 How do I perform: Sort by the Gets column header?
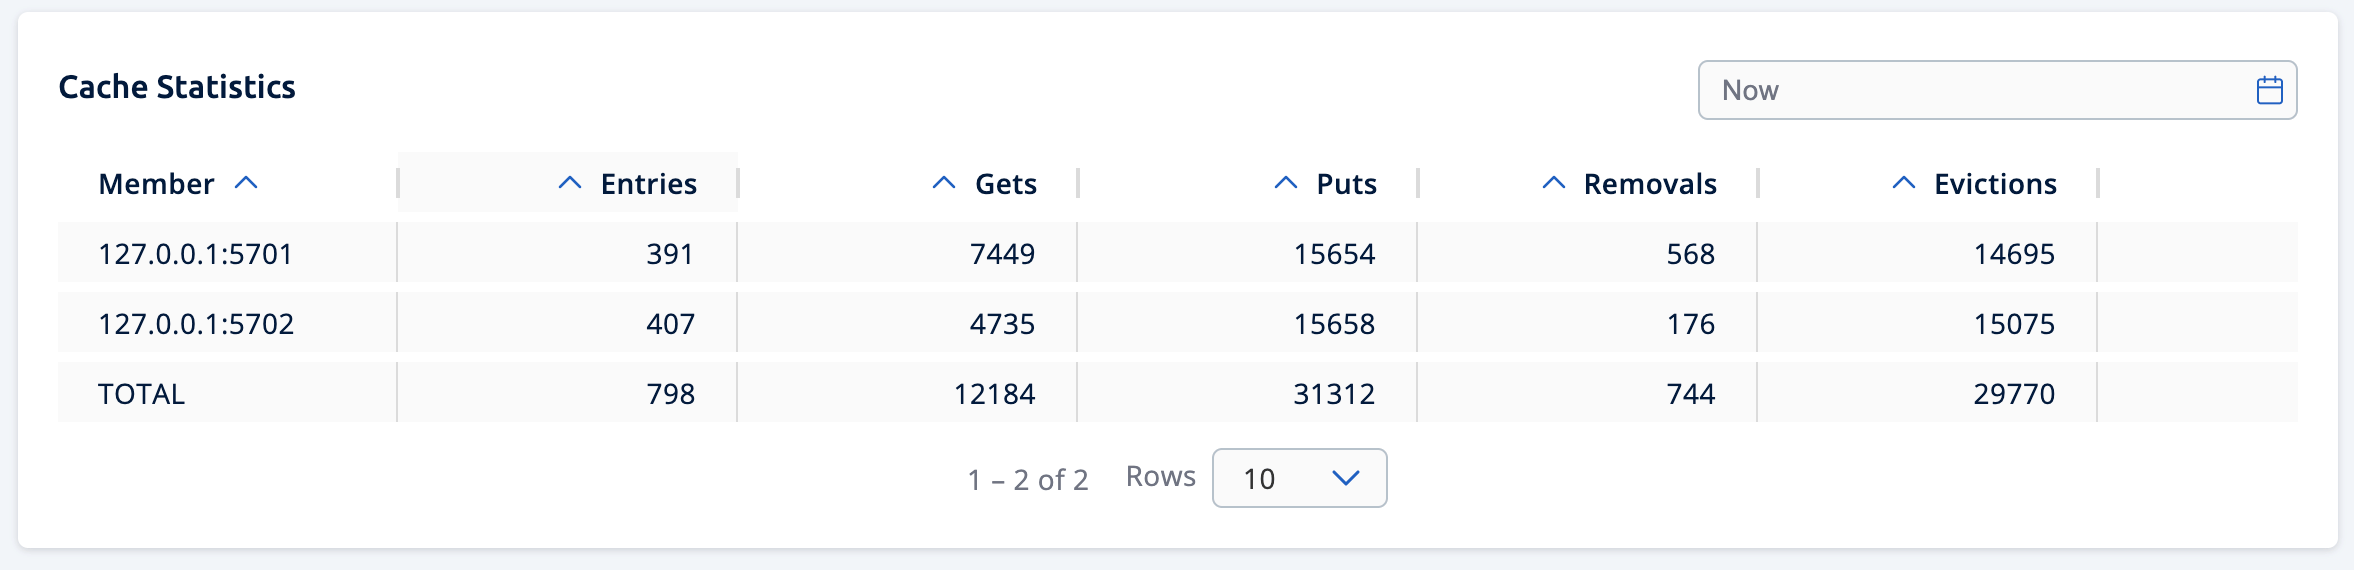(x=1005, y=184)
